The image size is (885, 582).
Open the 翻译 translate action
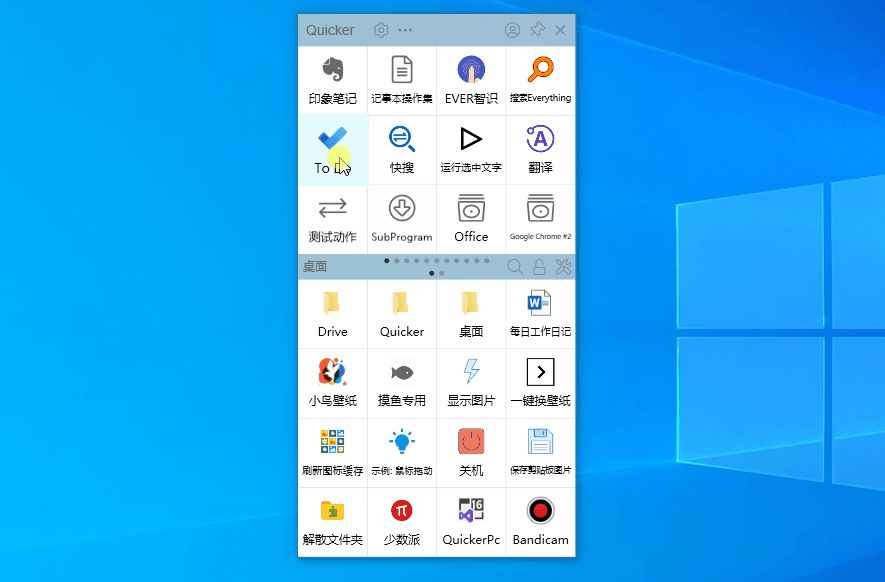click(541, 150)
